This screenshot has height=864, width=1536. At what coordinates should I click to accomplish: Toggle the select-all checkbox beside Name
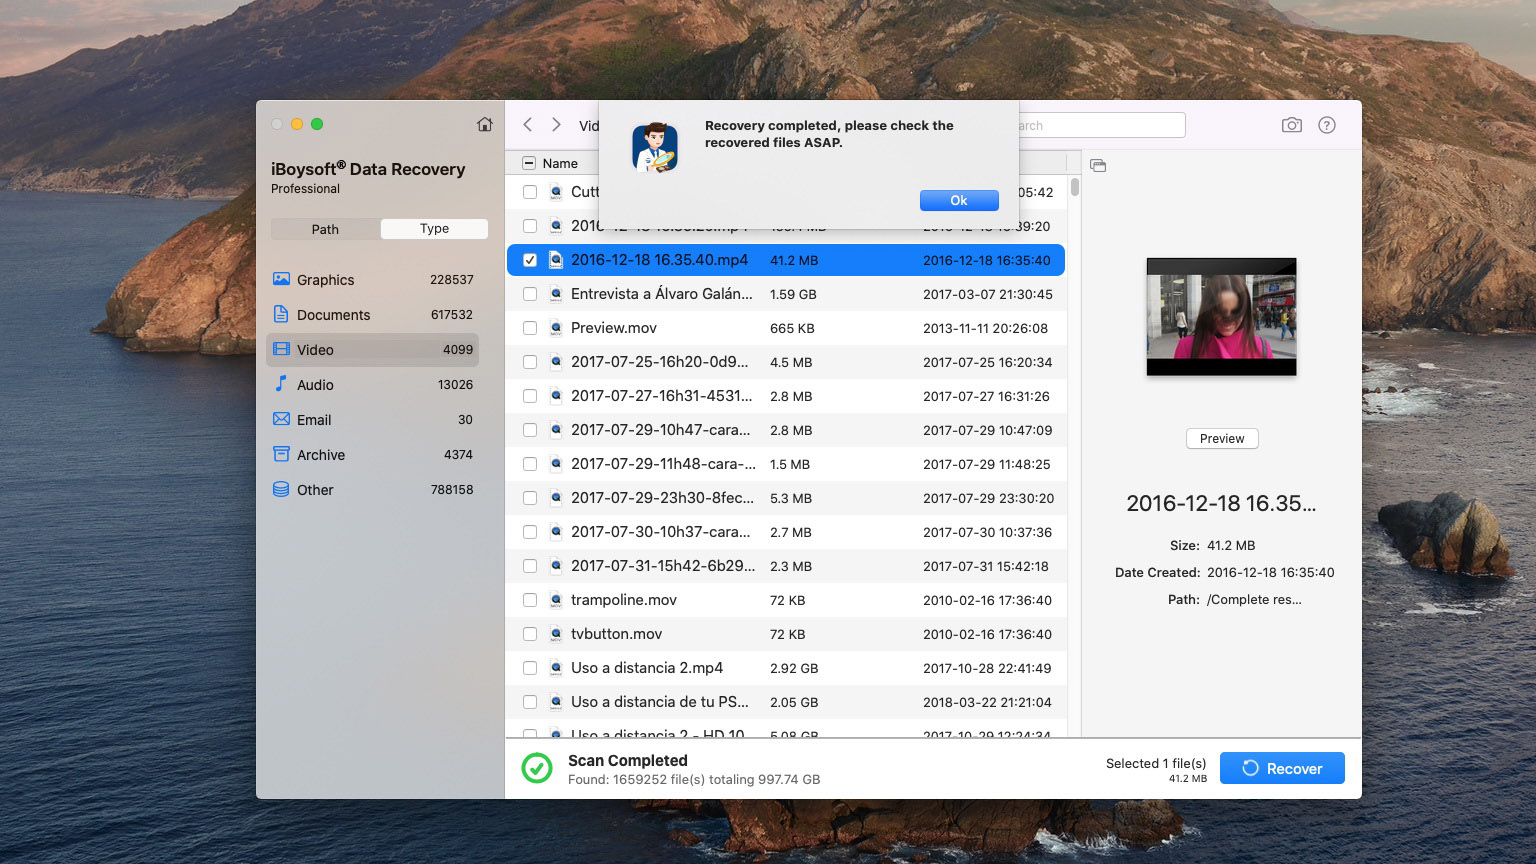click(529, 163)
